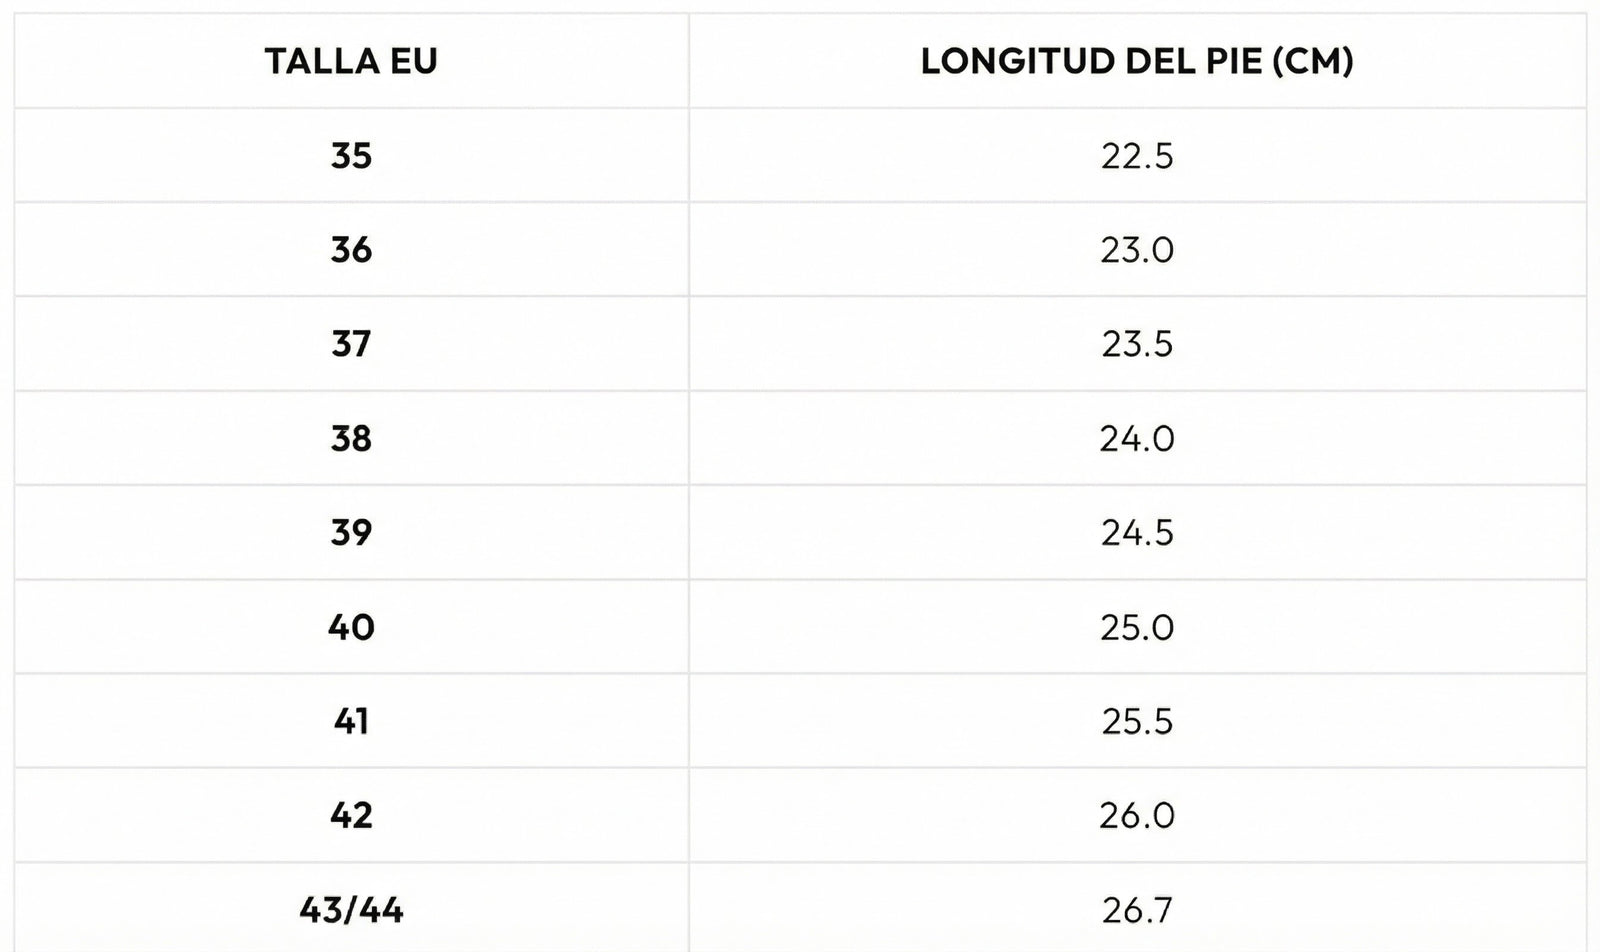Click the 24.5 foot length value
Screen dimensions: 1600x952
tap(1137, 532)
